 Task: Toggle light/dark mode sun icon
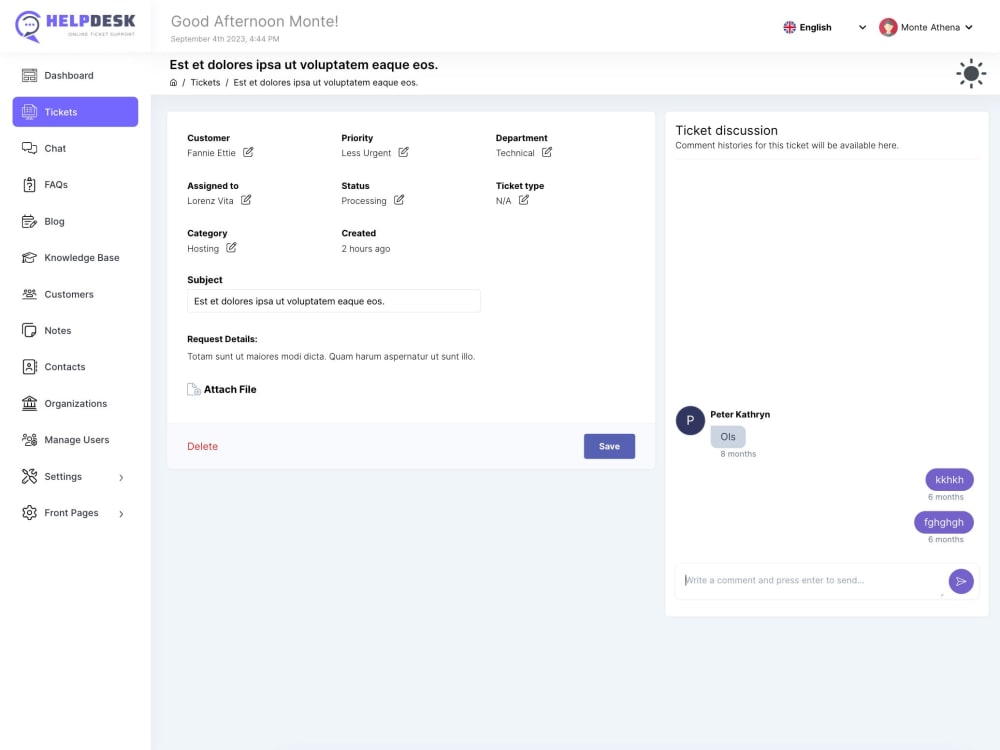971,74
